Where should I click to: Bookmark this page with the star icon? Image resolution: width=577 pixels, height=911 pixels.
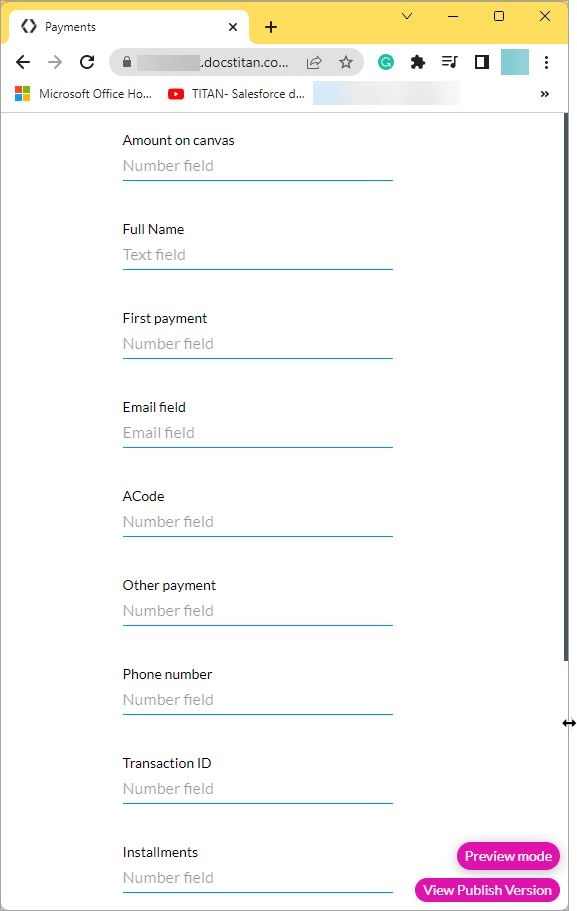pos(346,61)
